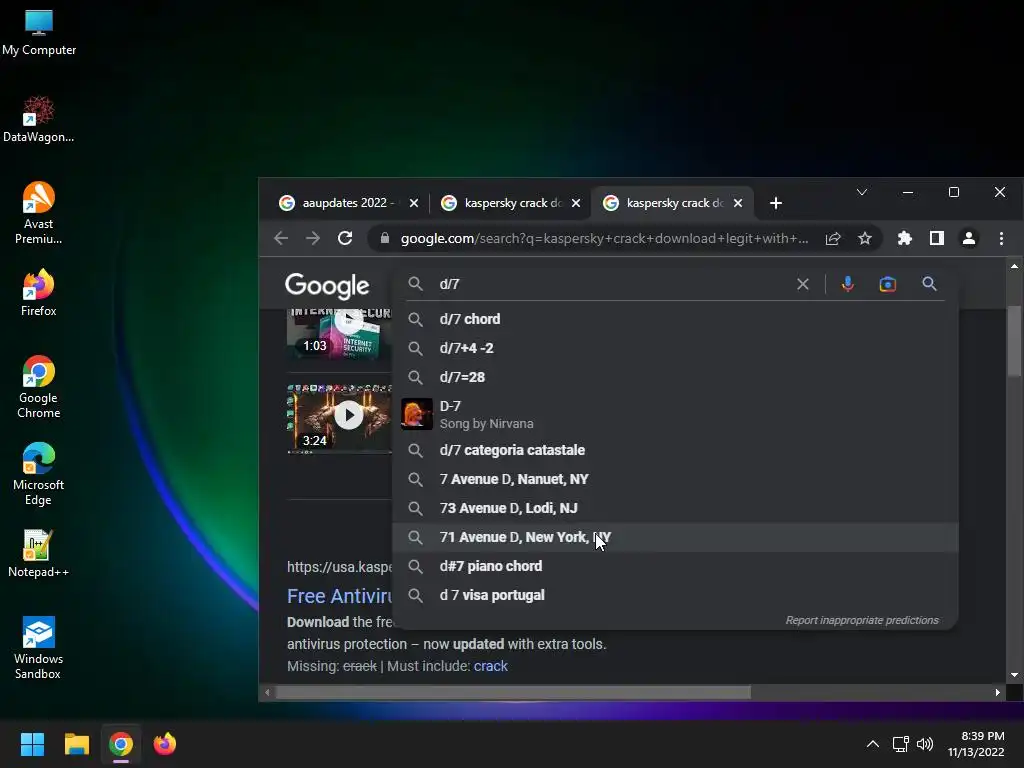Launch Firefox desktop shortcut
The image size is (1024, 768).
click(x=39, y=293)
